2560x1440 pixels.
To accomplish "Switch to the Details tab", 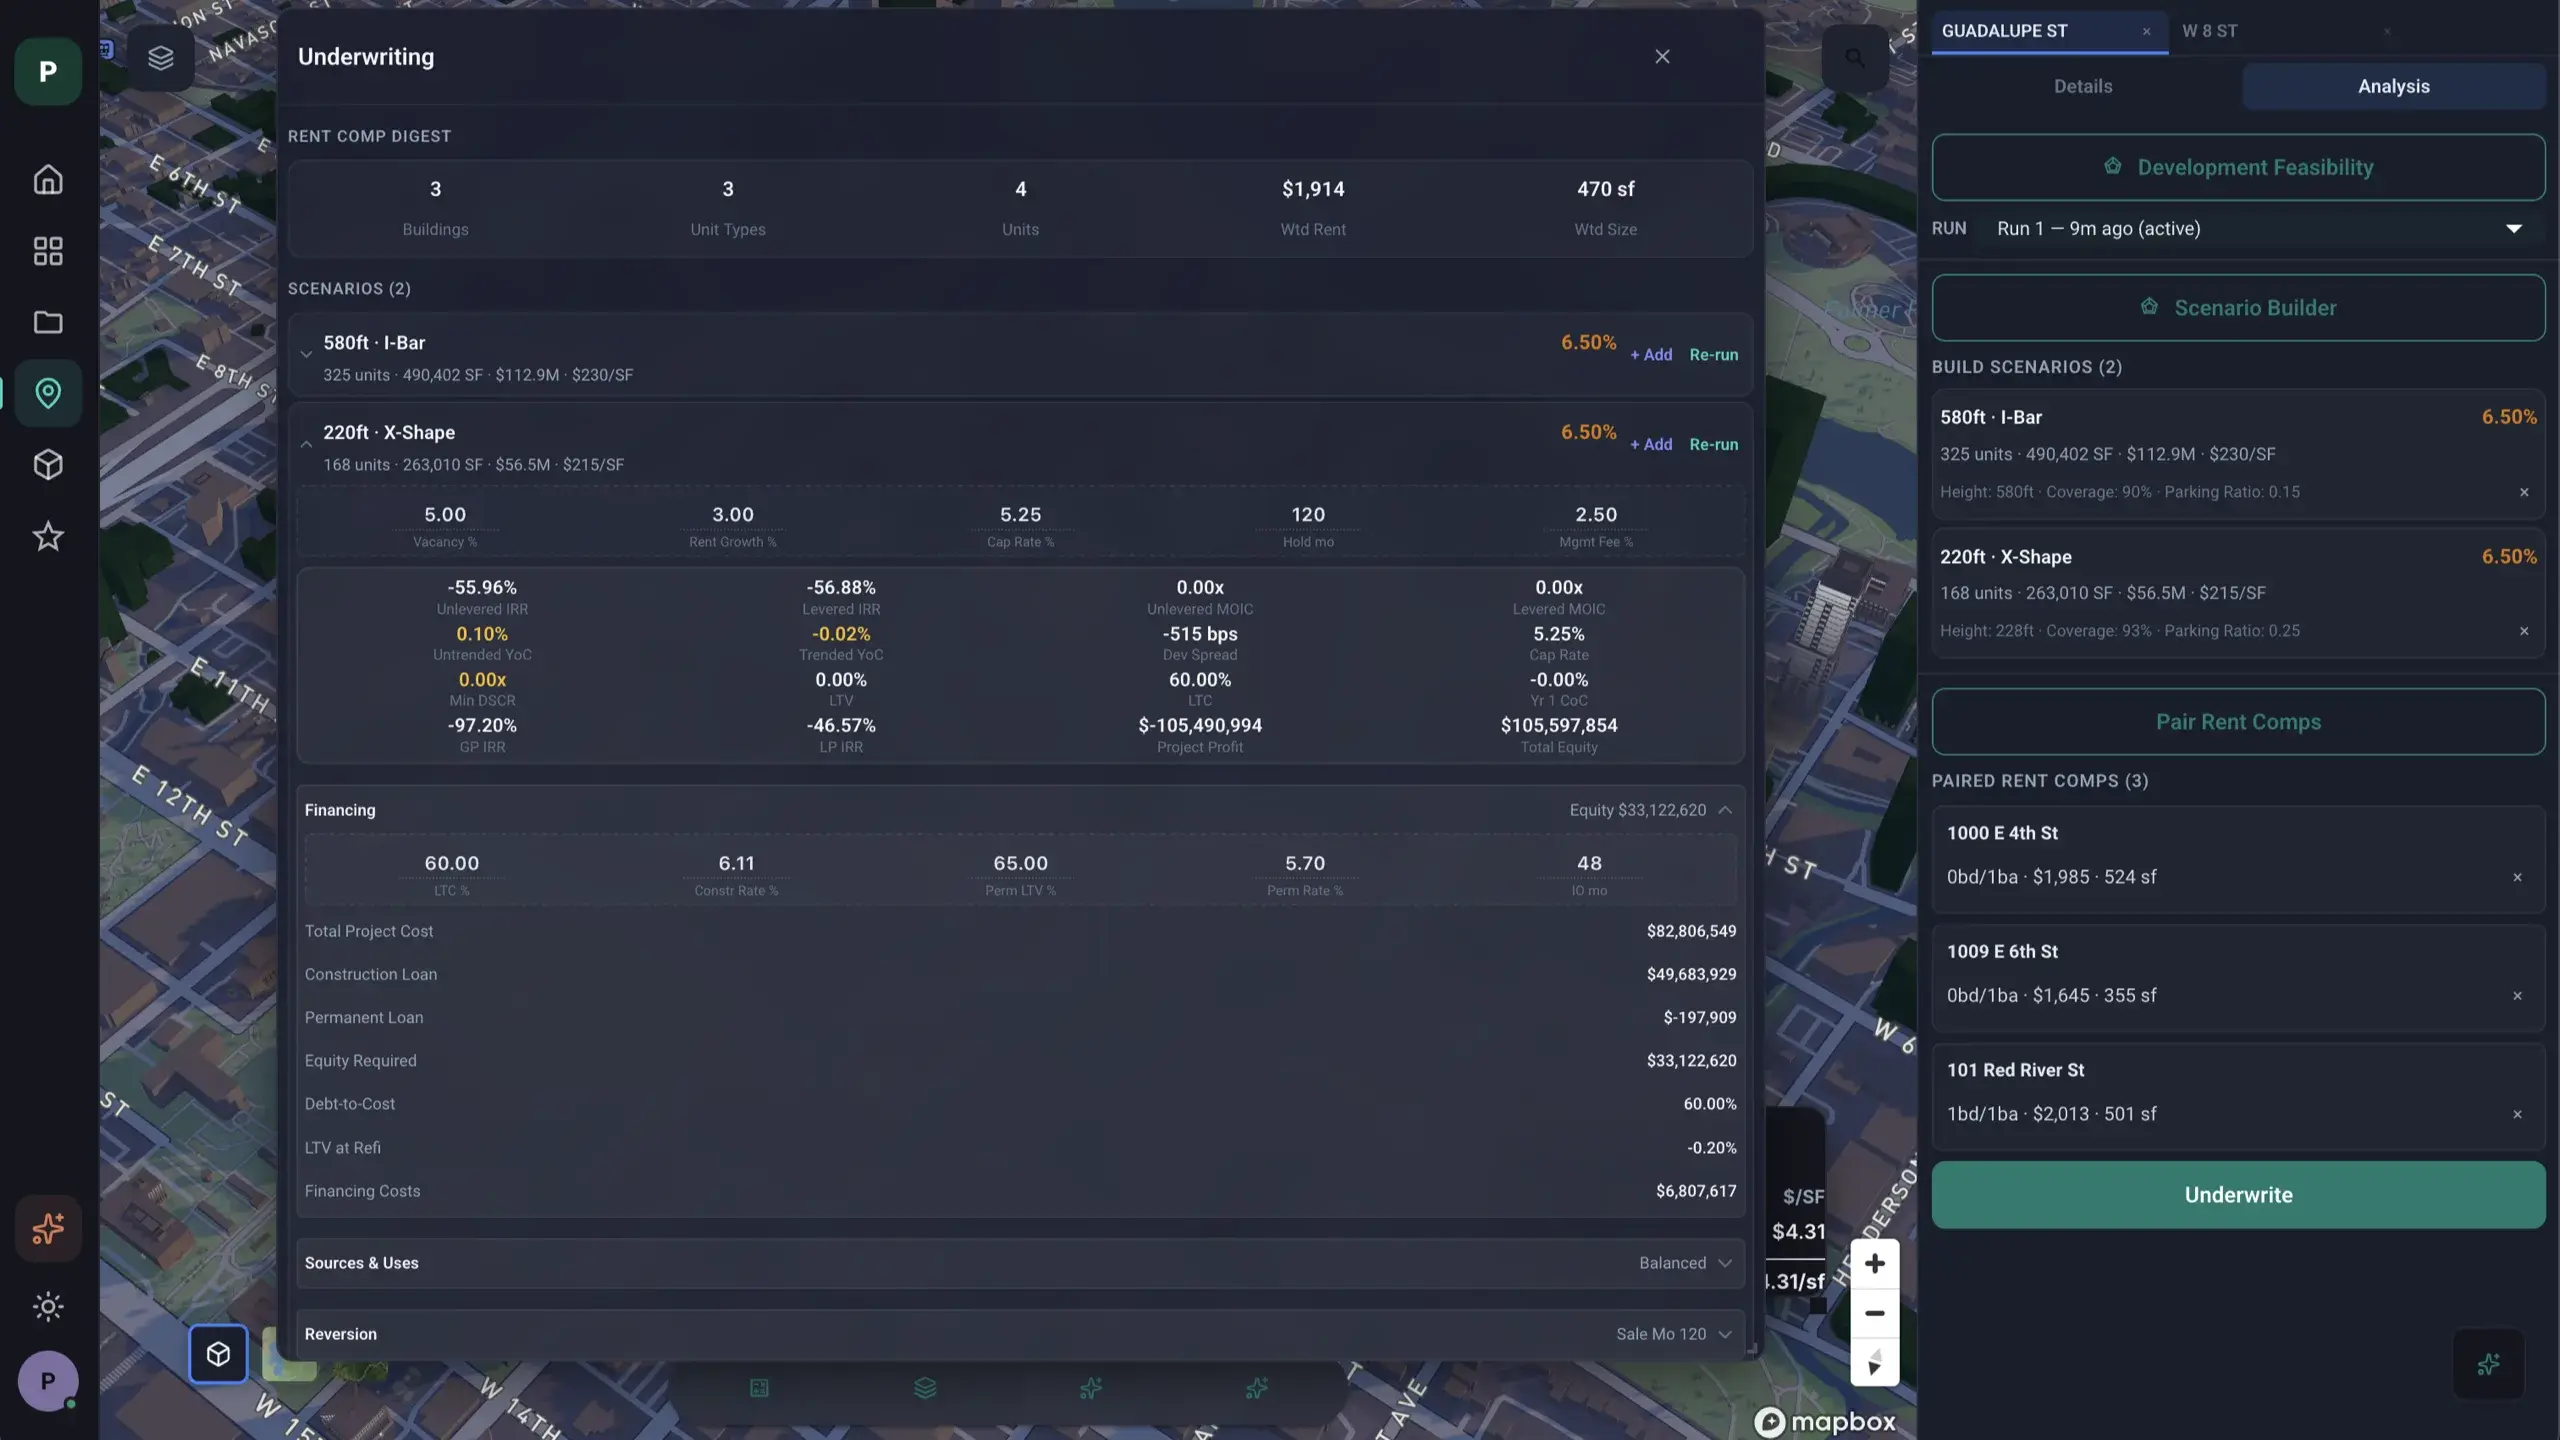I will point(2083,86).
